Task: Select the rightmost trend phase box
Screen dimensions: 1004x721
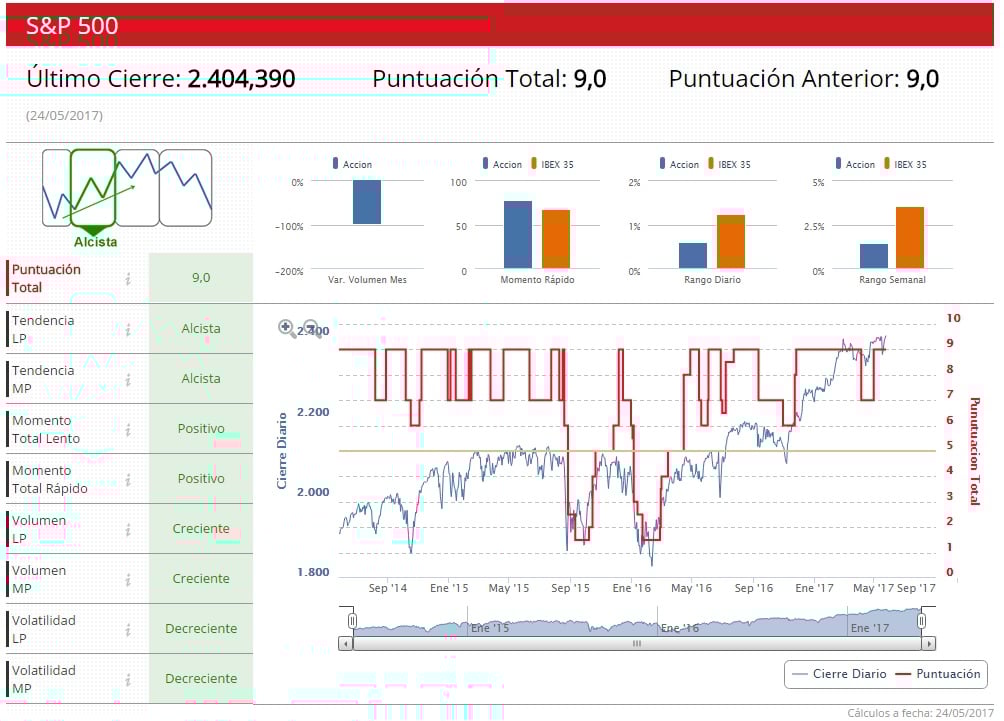Action: pos(186,188)
